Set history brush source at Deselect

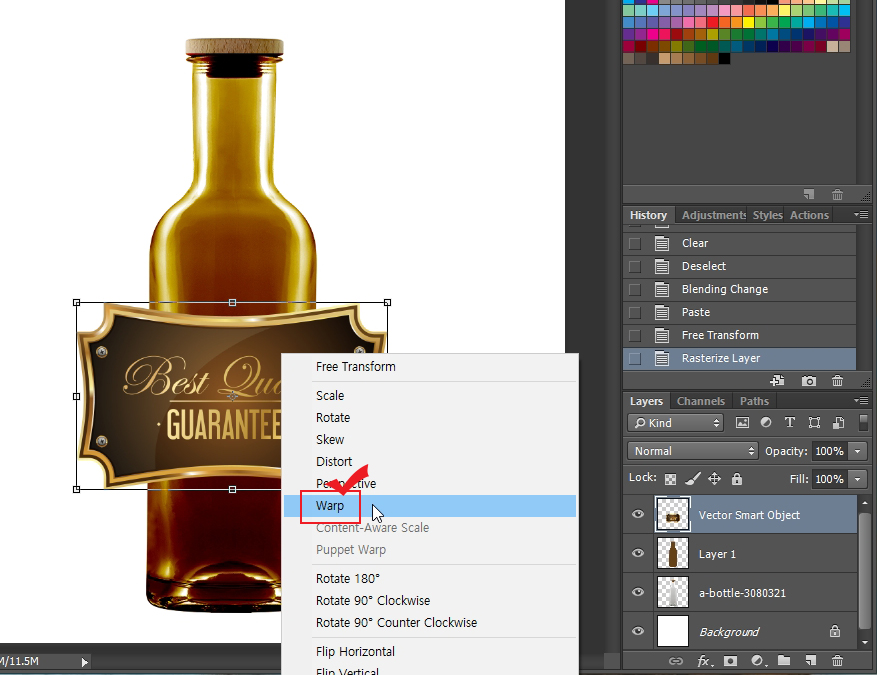coord(635,266)
